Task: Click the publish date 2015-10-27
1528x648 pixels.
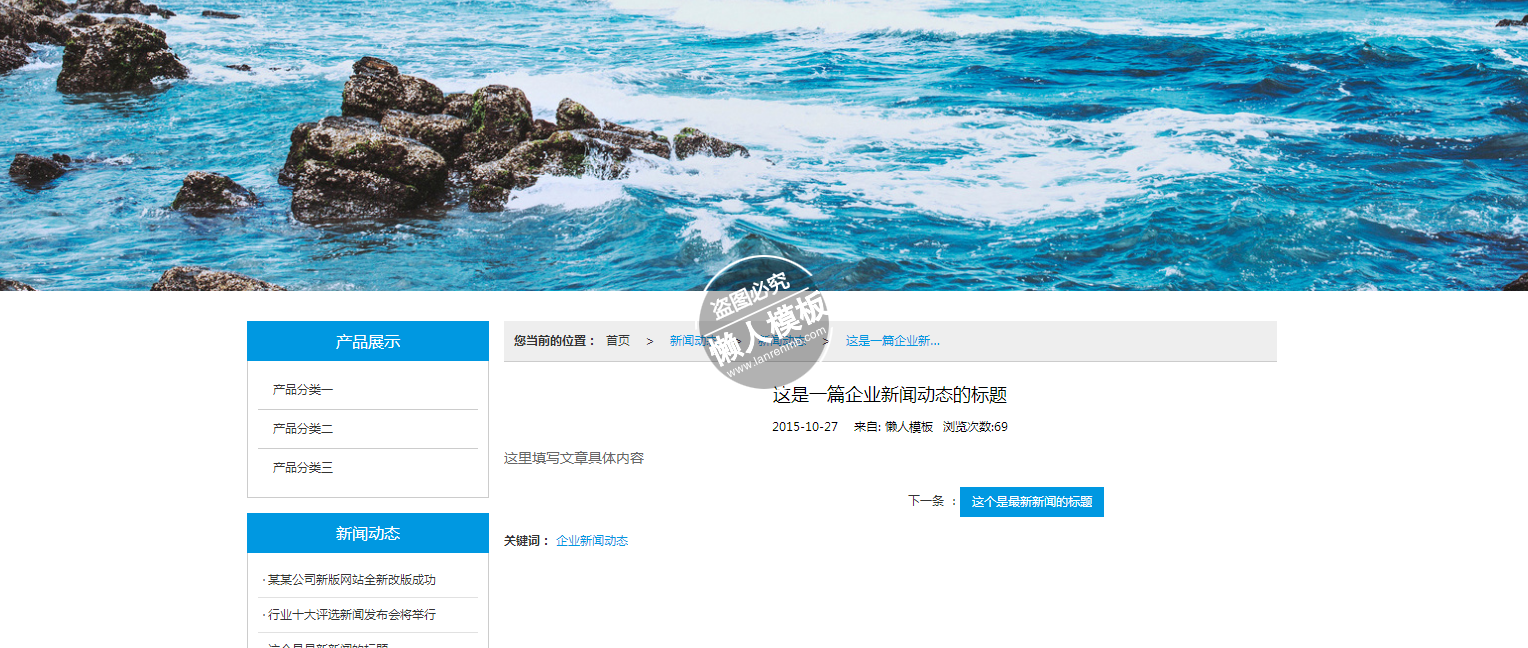Action: pos(805,427)
